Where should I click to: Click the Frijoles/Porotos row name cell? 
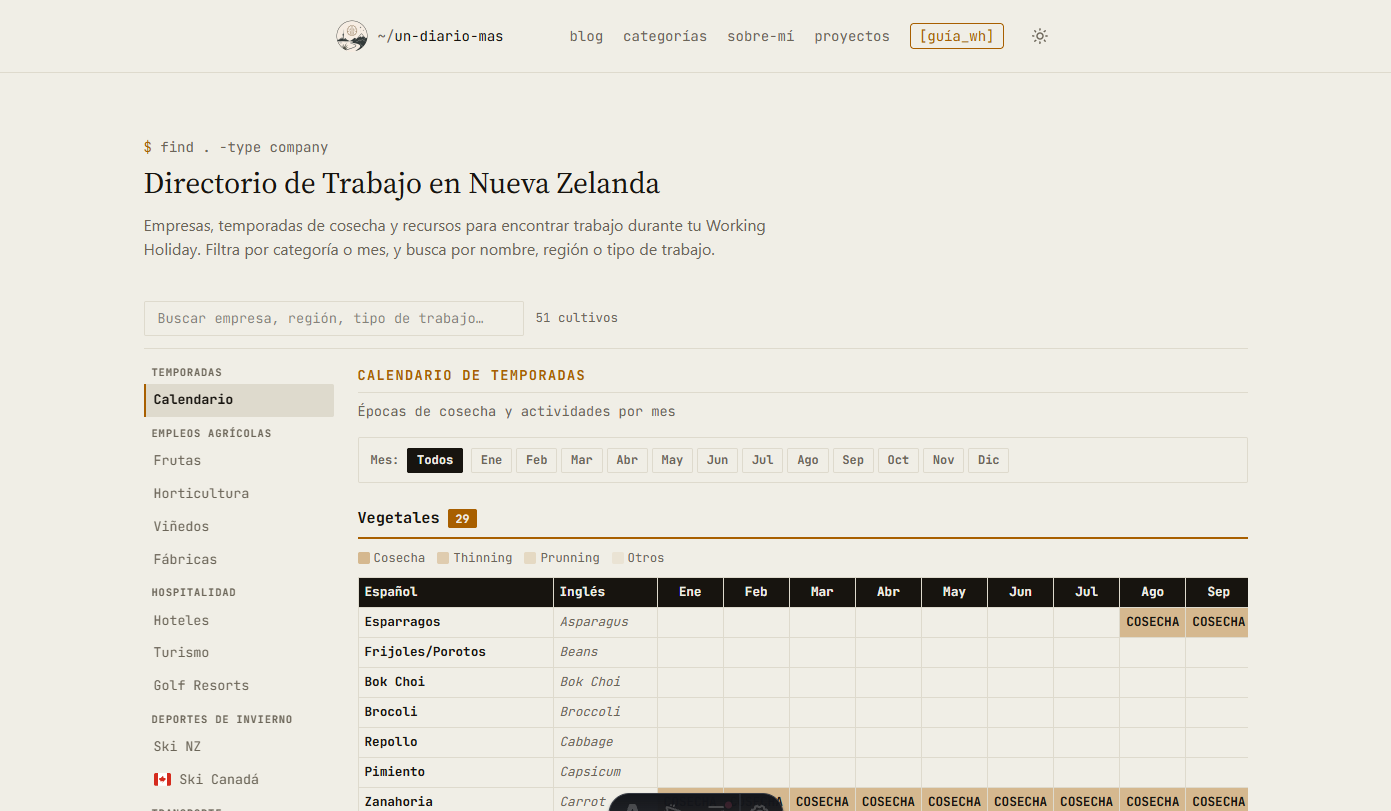(456, 652)
